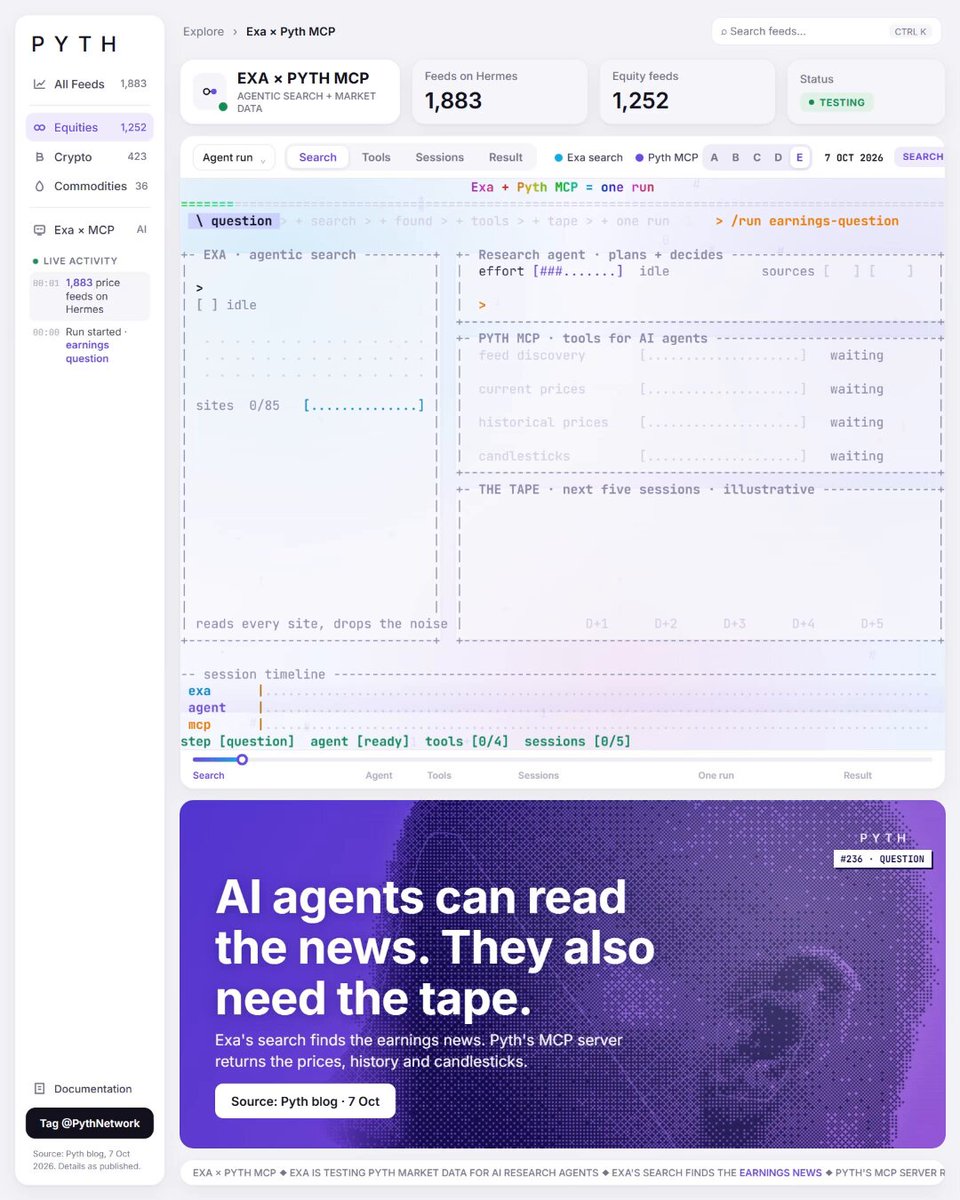Screen dimensions: 960x1200
Task: Toggle the Pyth MCP legend item
Action: coord(666,157)
